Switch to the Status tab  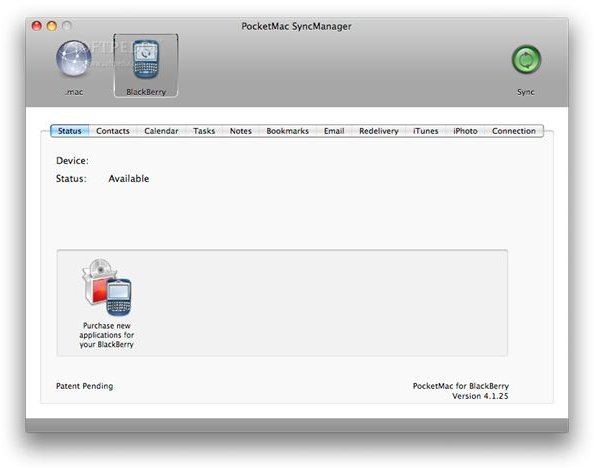(x=70, y=131)
